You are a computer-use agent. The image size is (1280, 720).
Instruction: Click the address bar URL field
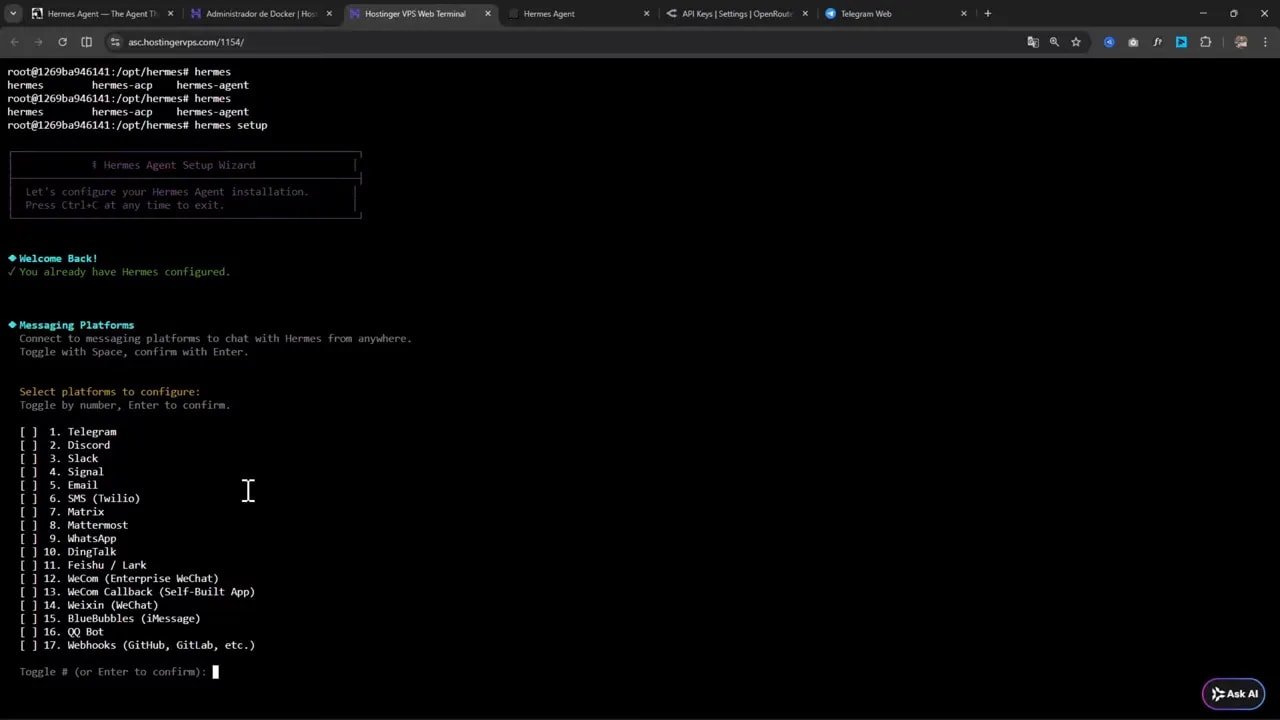click(560, 42)
